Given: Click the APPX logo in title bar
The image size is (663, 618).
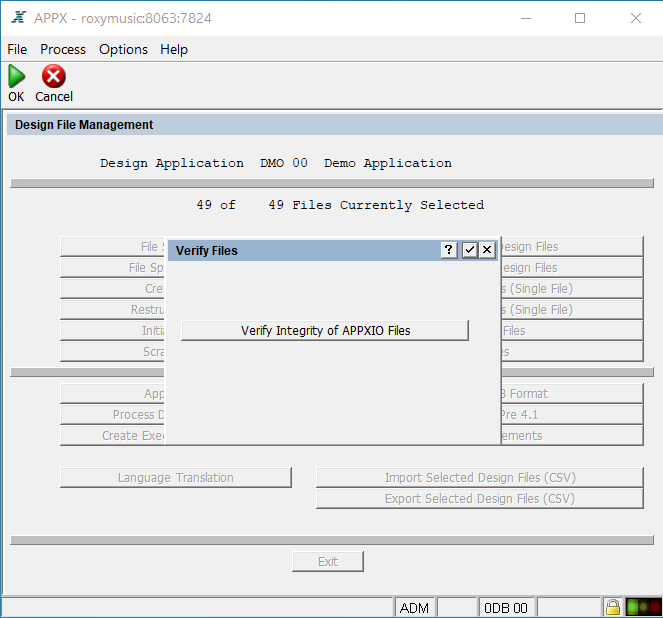Looking at the screenshot, I should [x=17, y=18].
